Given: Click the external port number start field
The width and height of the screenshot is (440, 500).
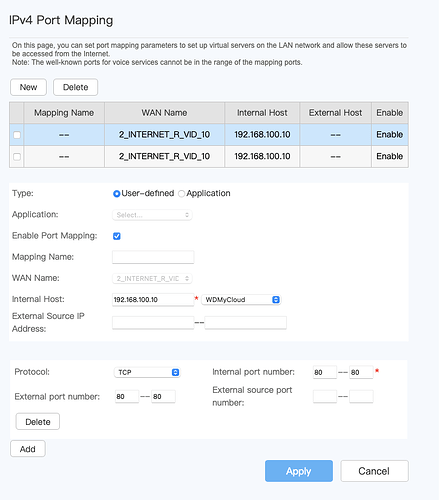Looking at the screenshot, I should (x=127, y=397).
